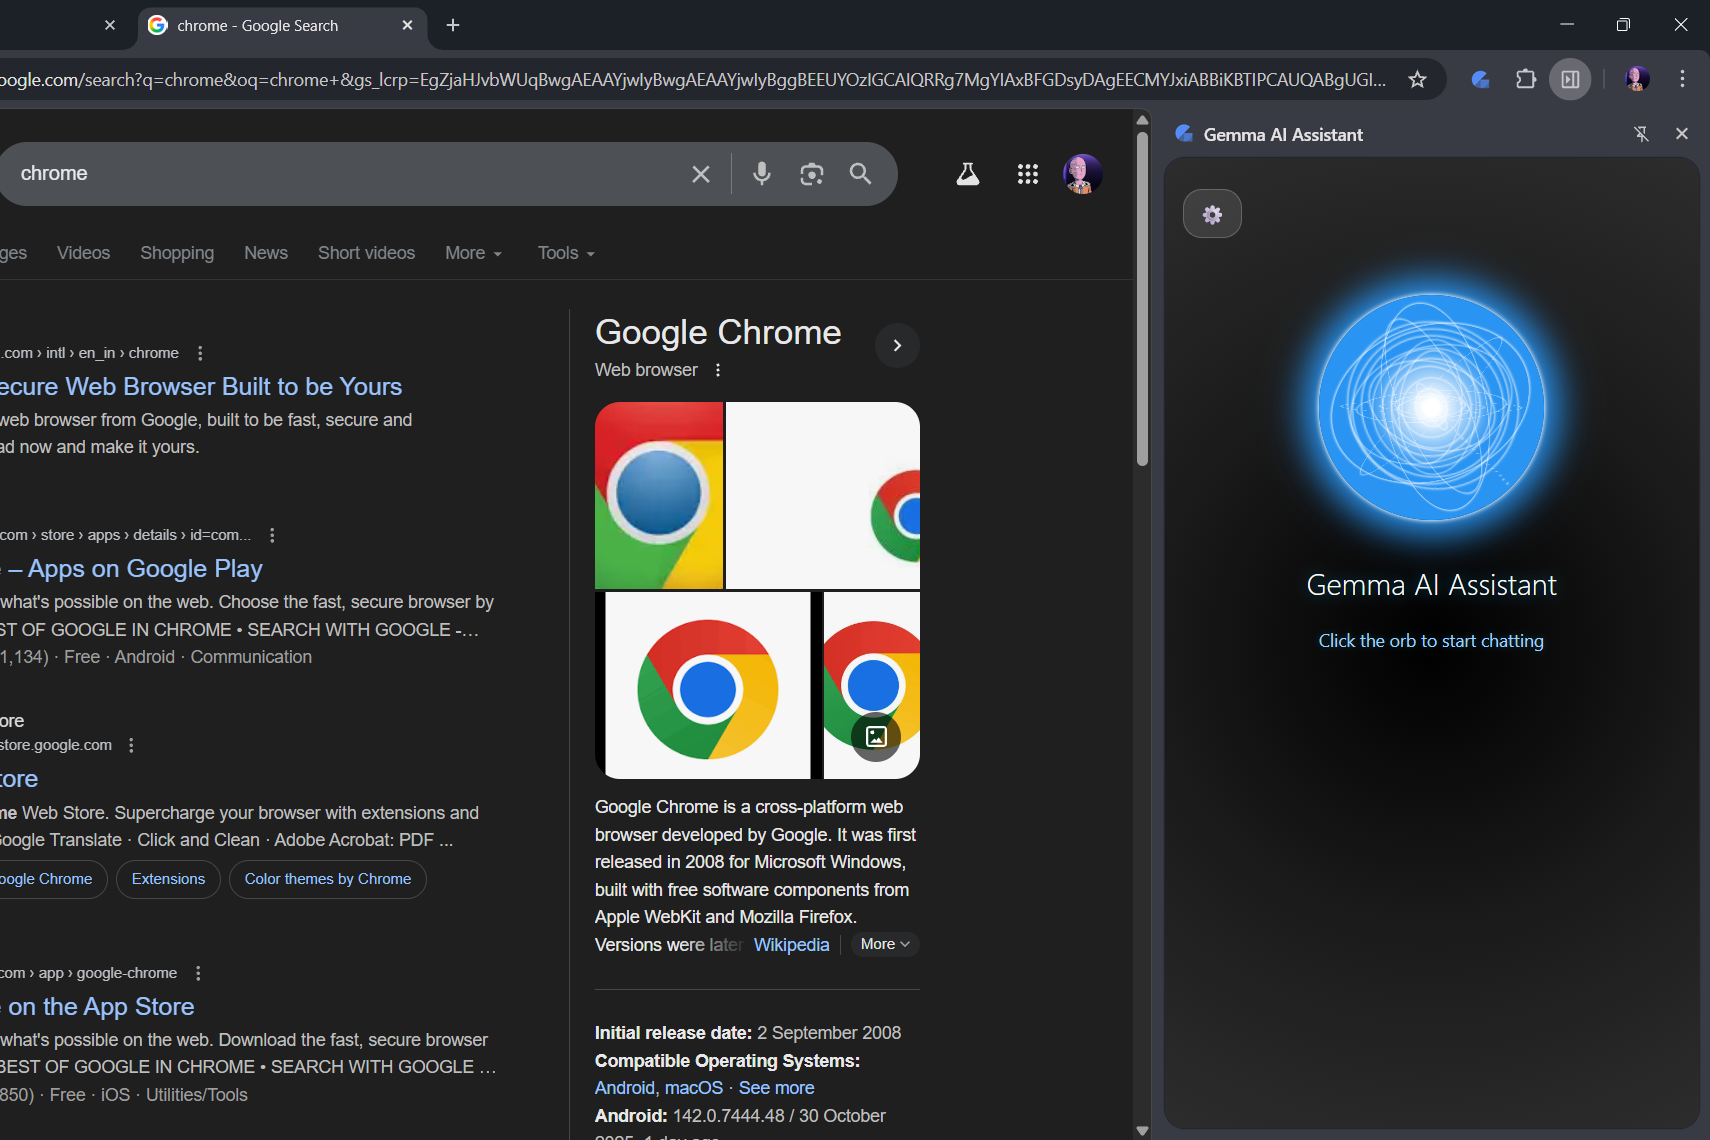Image resolution: width=1710 pixels, height=1140 pixels.
Task: Open options for the en_in chrome result
Action: tap(200, 353)
